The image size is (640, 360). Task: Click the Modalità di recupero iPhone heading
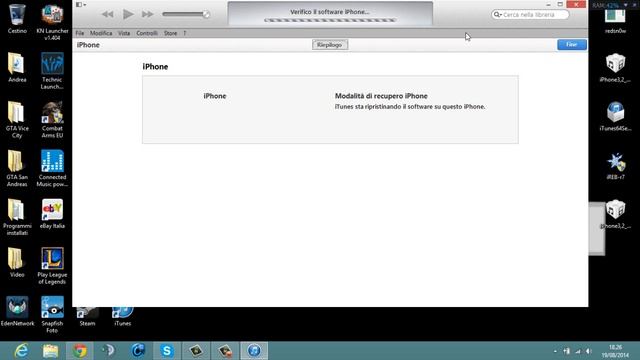(x=381, y=96)
